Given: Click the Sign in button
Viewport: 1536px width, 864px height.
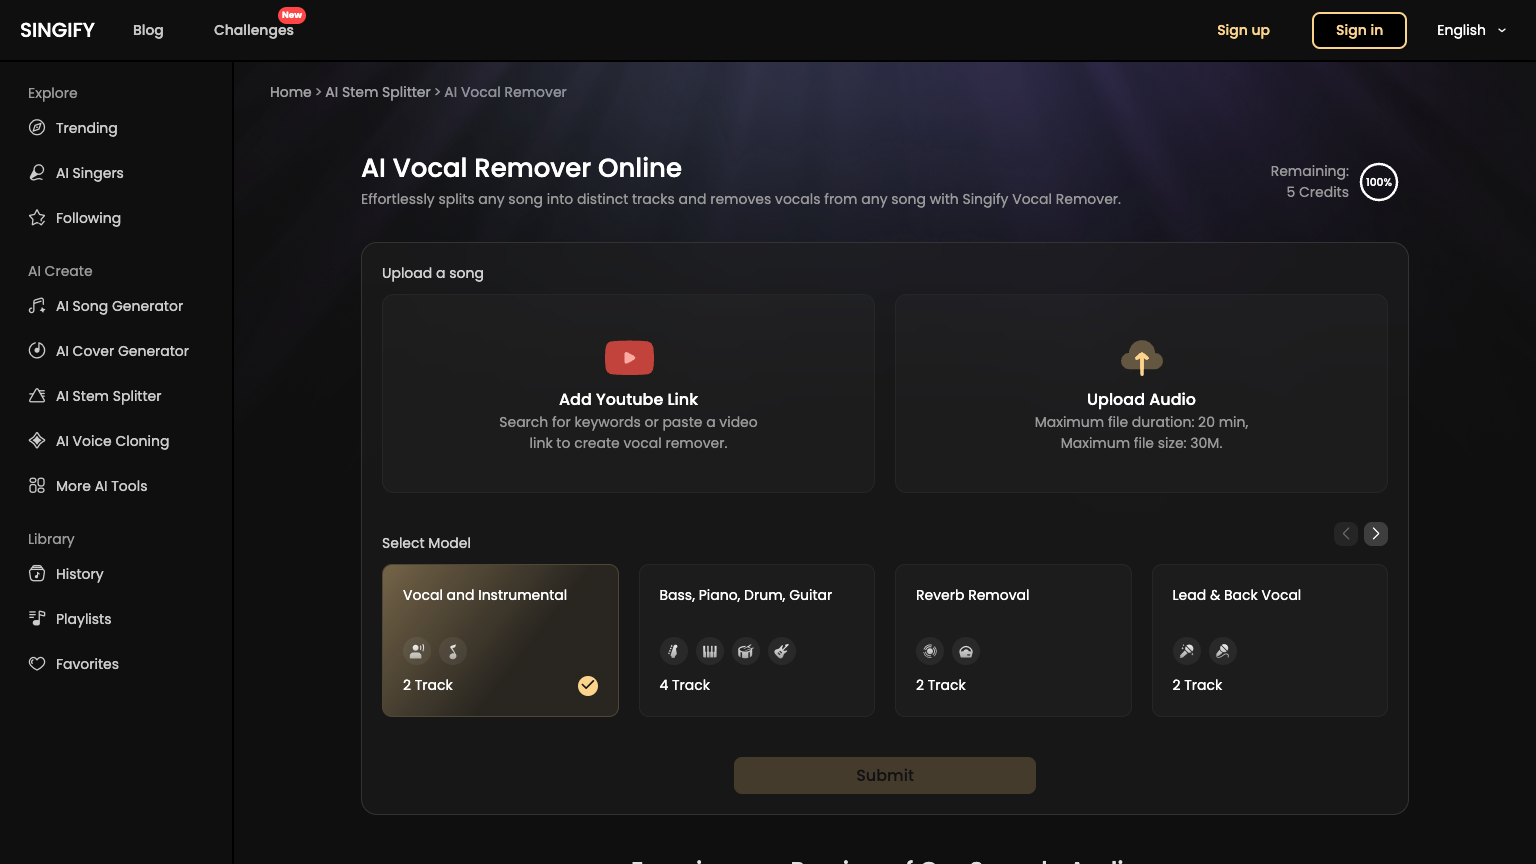Looking at the screenshot, I should tap(1359, 30).
